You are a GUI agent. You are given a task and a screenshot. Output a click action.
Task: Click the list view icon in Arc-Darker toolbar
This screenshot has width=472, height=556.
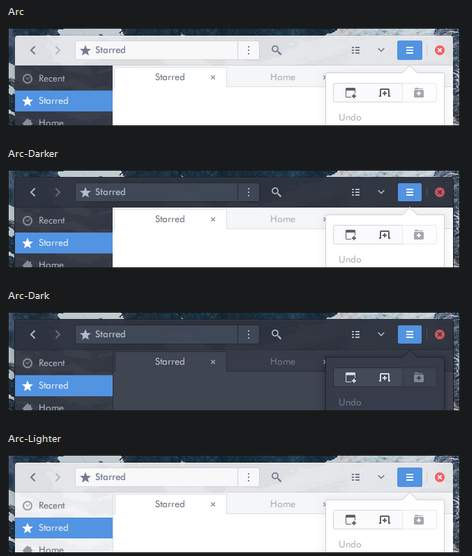click(356, 192)
